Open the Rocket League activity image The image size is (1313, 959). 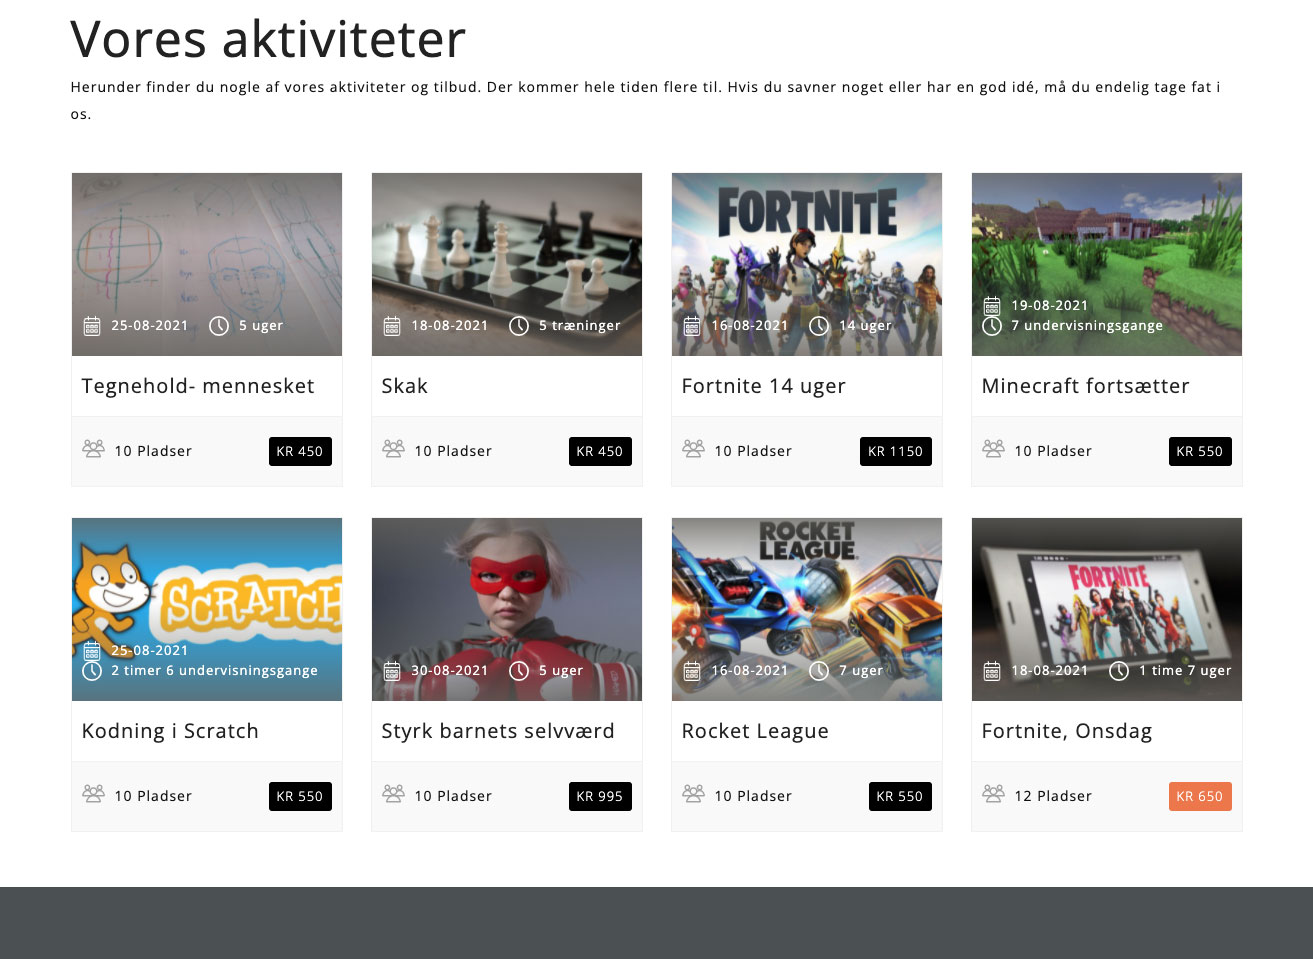(x=807, y=595)
